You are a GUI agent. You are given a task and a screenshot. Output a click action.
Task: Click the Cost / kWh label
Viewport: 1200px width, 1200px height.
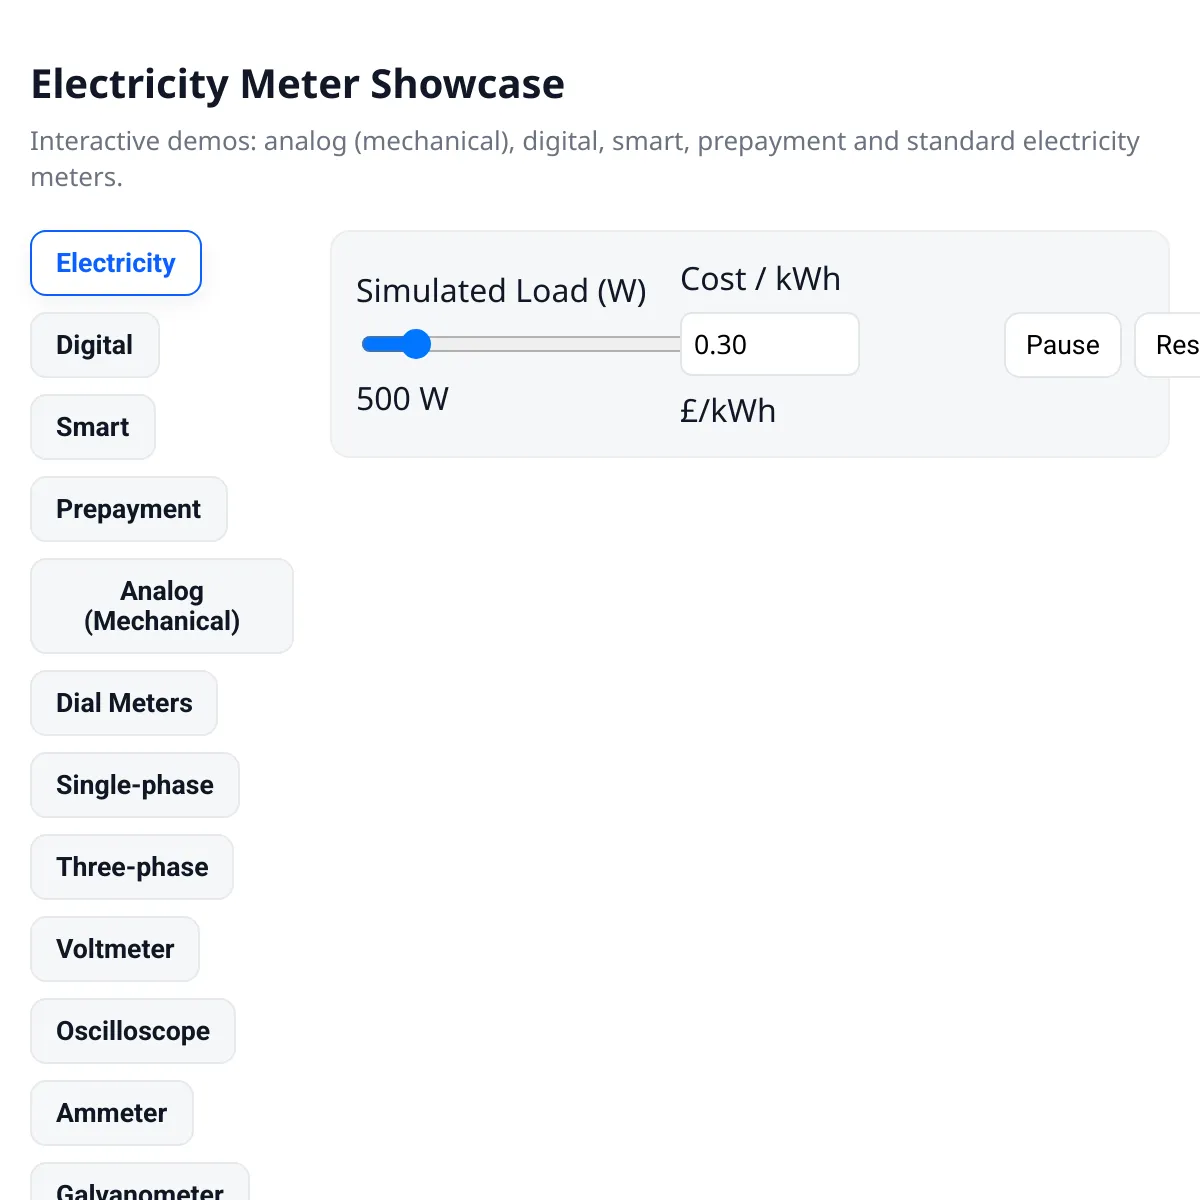761,279
